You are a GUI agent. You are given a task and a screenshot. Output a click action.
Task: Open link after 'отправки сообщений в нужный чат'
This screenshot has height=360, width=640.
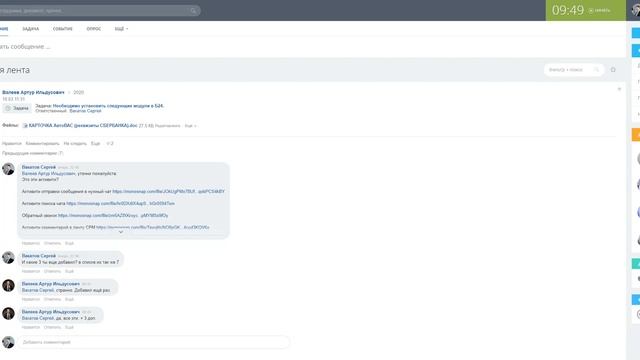(x=169, y=191)
